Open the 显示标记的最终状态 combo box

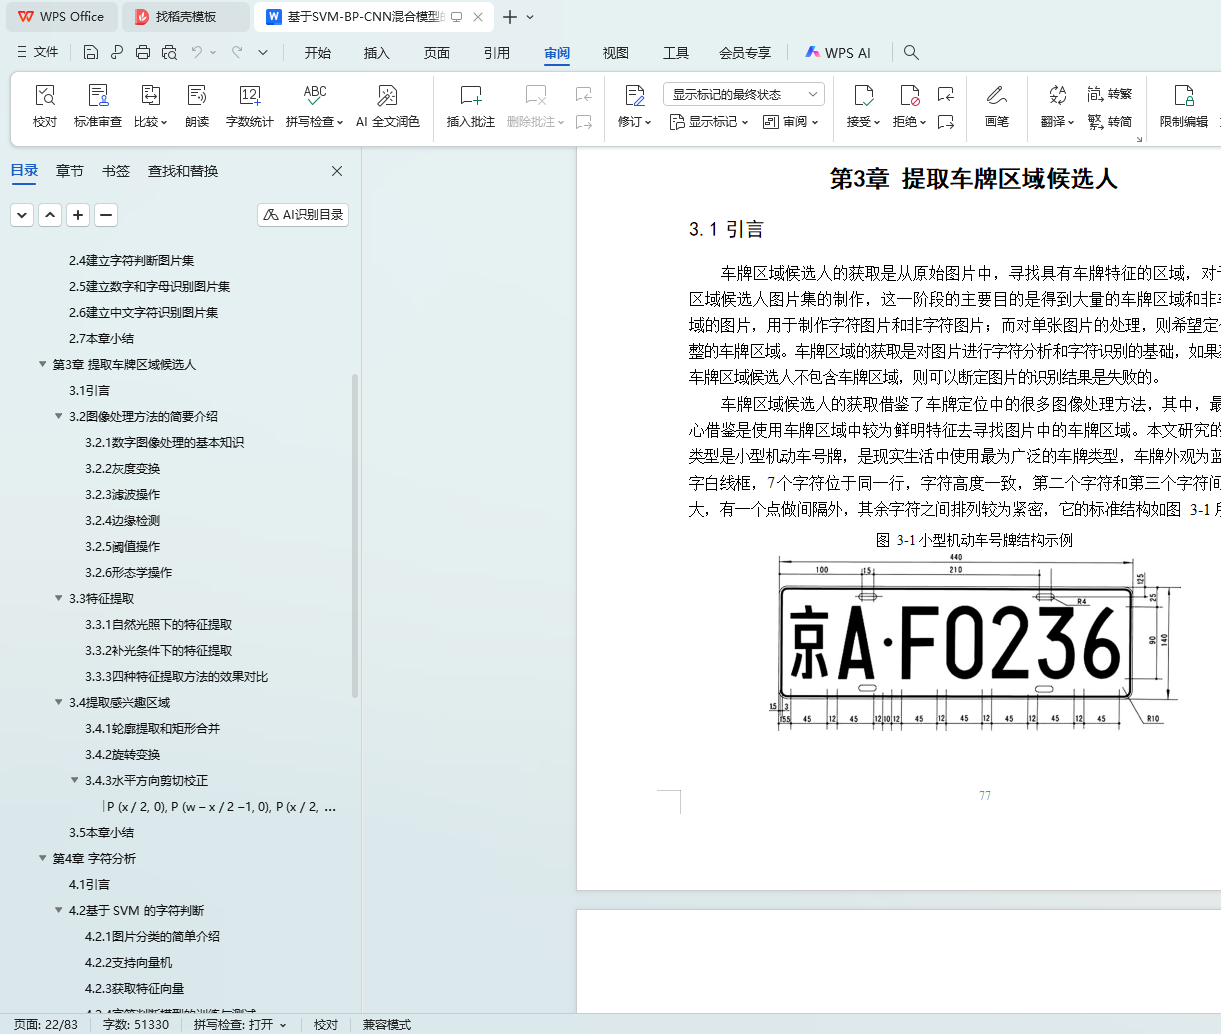pos(744,94)
